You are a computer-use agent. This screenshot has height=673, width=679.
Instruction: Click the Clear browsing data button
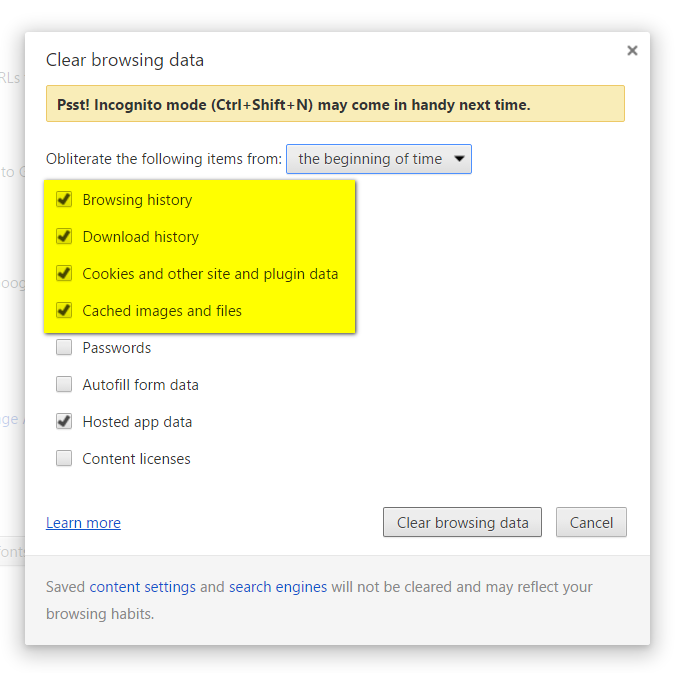pos(462,522)
